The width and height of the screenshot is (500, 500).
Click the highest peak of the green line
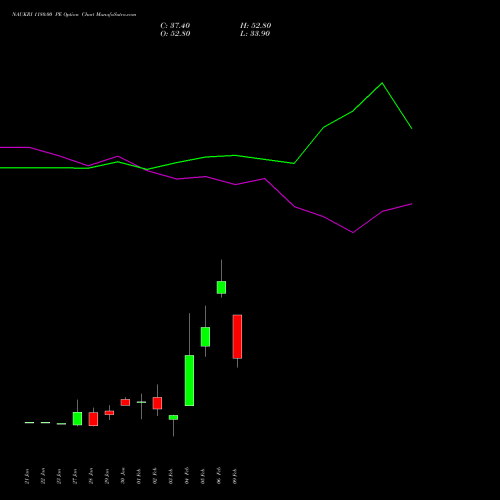[x=382, y=83]
